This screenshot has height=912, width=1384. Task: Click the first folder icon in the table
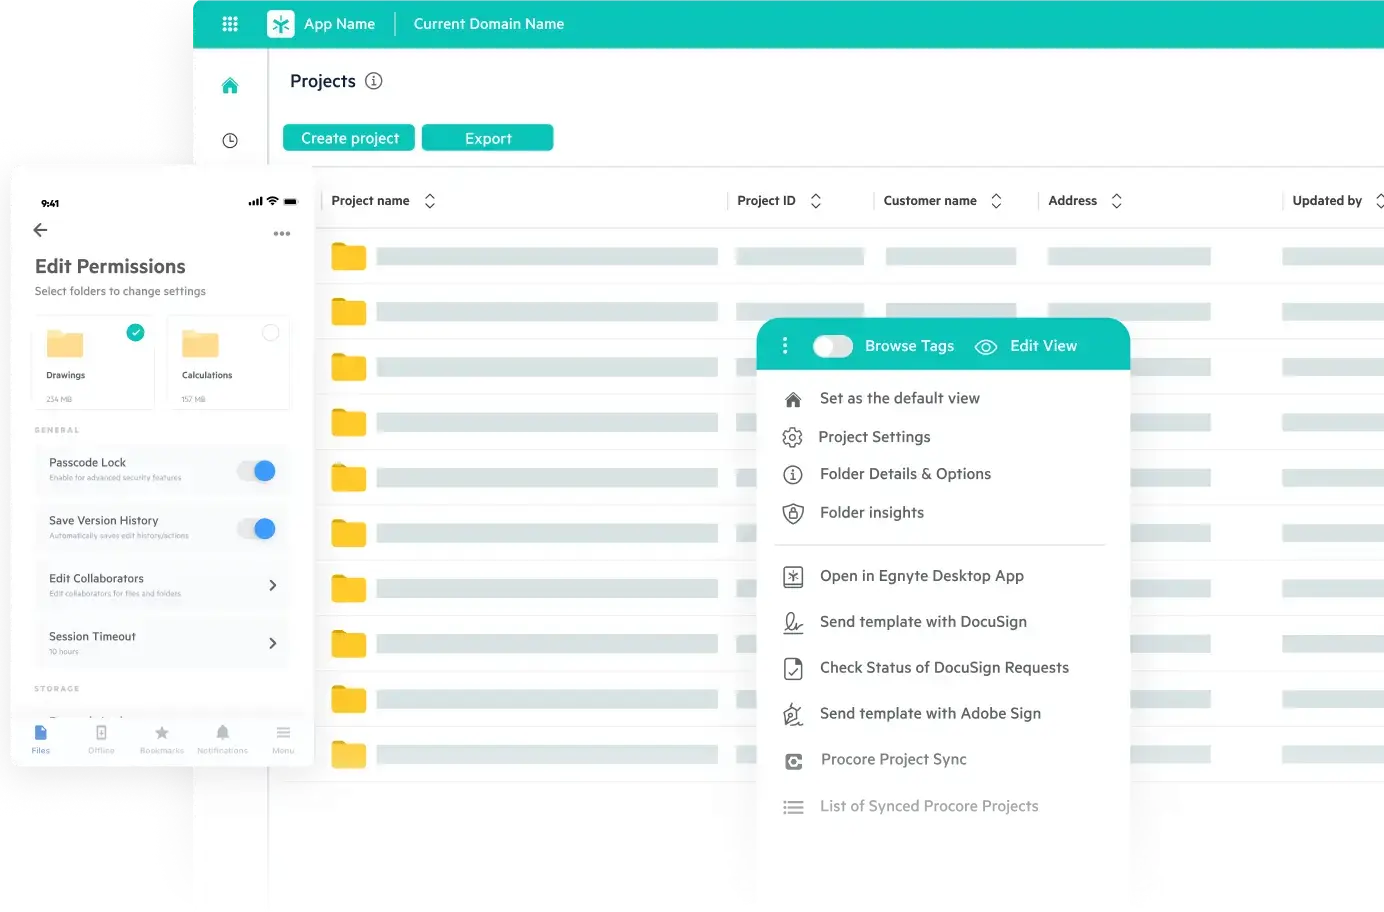pyautogui.click(x=349, y=257)
